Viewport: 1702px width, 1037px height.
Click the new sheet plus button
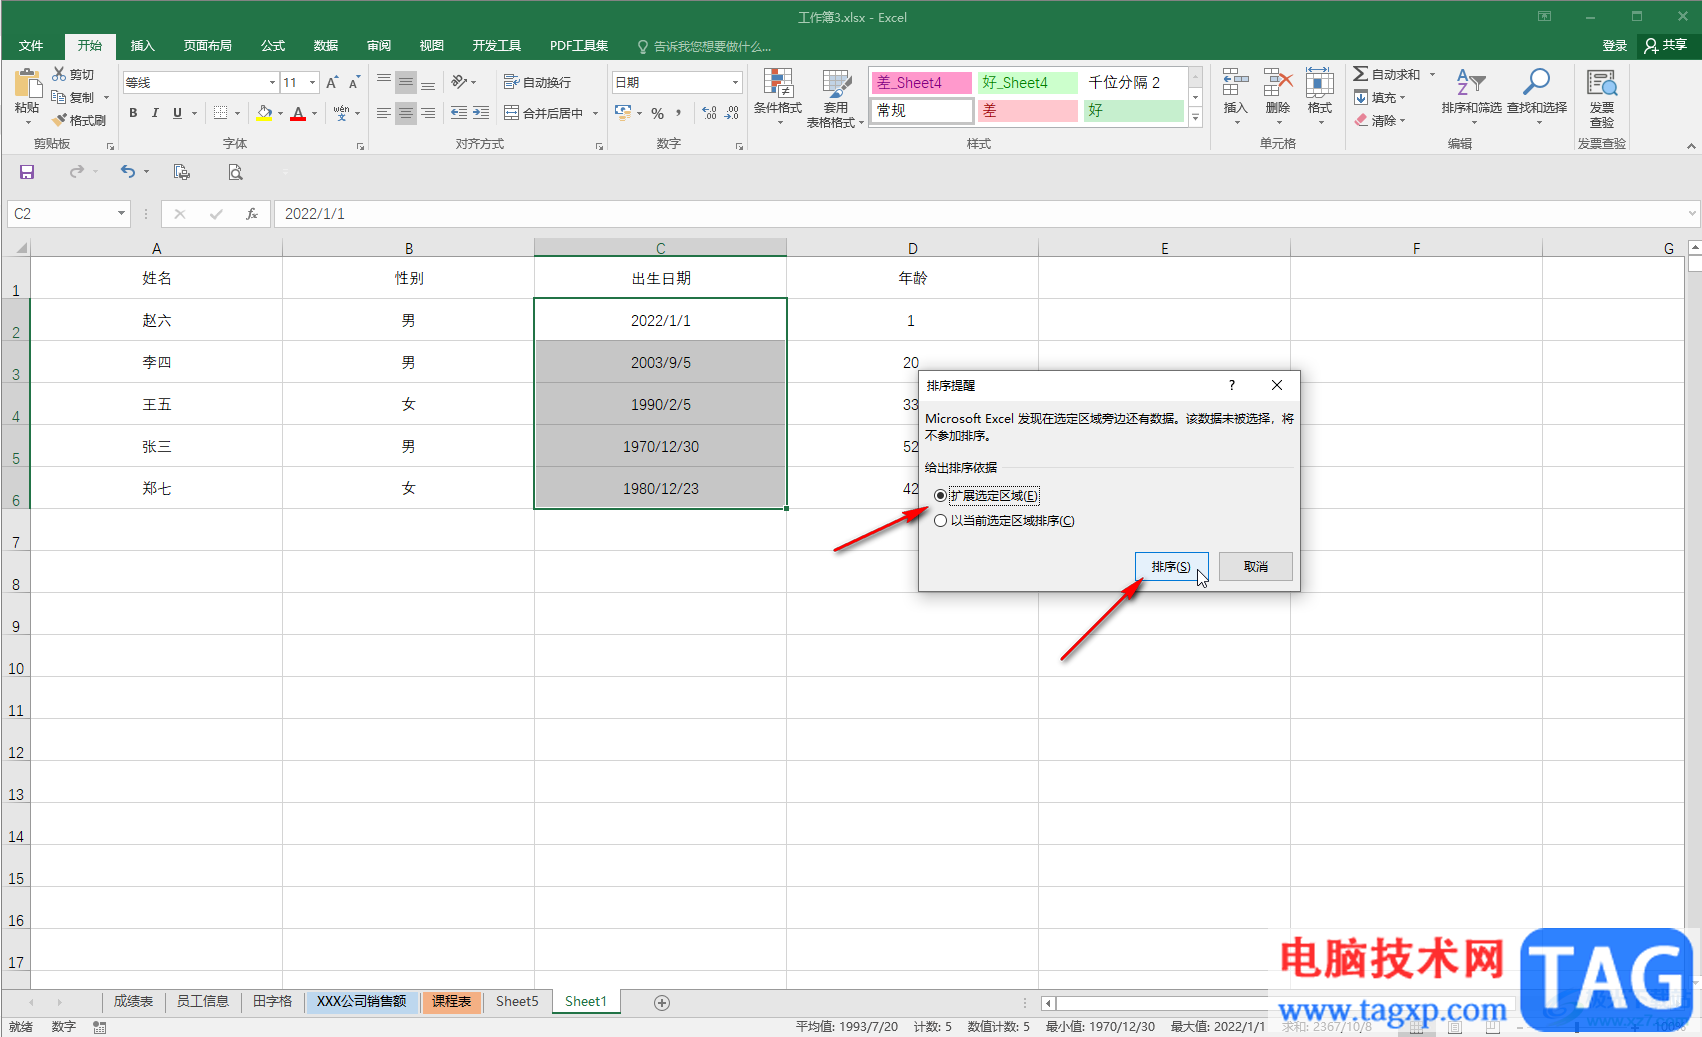[x=662, y=1002]
